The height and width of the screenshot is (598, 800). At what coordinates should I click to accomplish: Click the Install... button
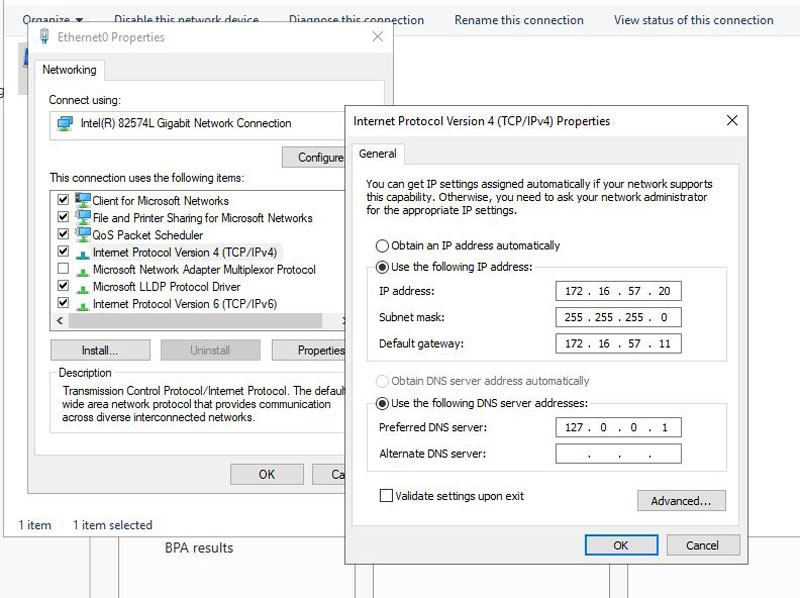click(x=100, y=351)
